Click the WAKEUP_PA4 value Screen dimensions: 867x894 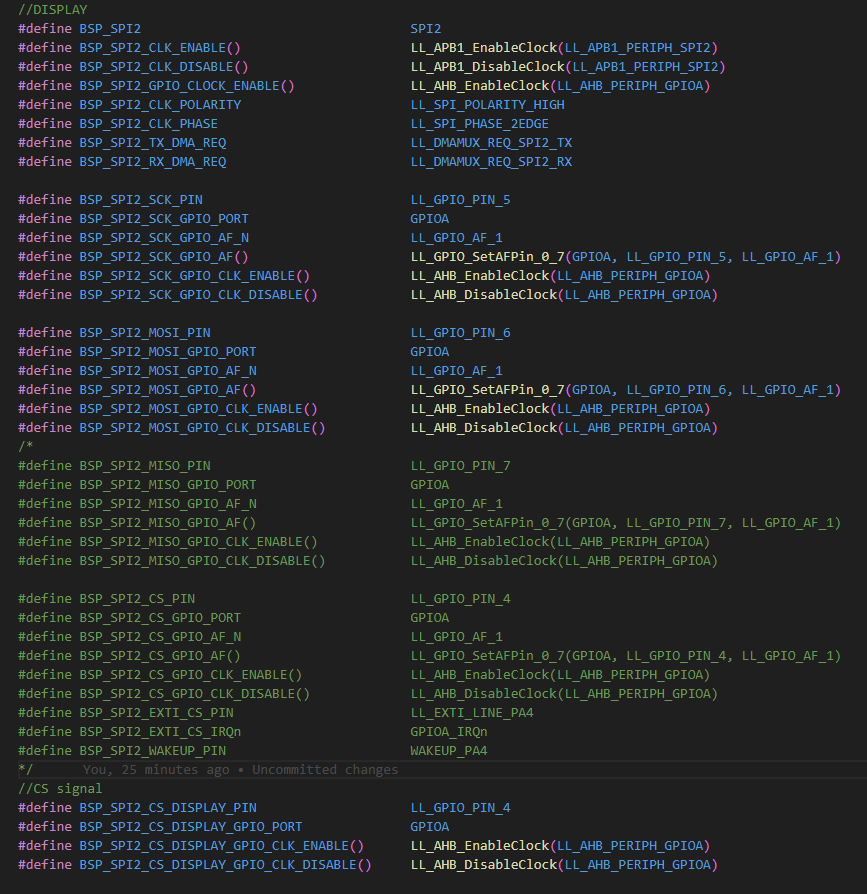click(x=449, y=751)
